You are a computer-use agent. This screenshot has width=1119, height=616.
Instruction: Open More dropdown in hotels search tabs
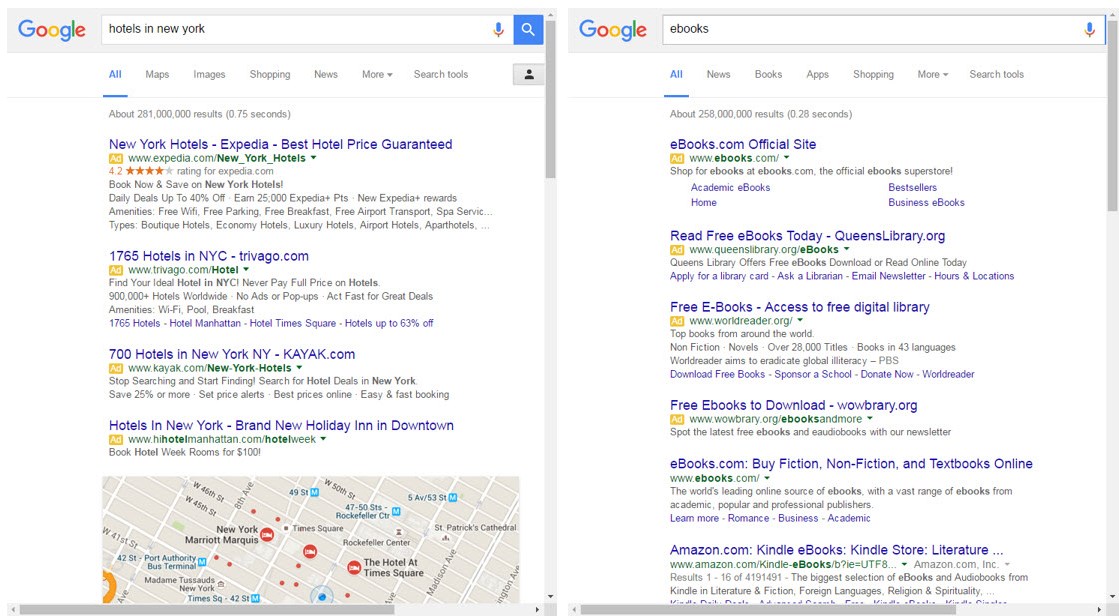pos(377,74)
